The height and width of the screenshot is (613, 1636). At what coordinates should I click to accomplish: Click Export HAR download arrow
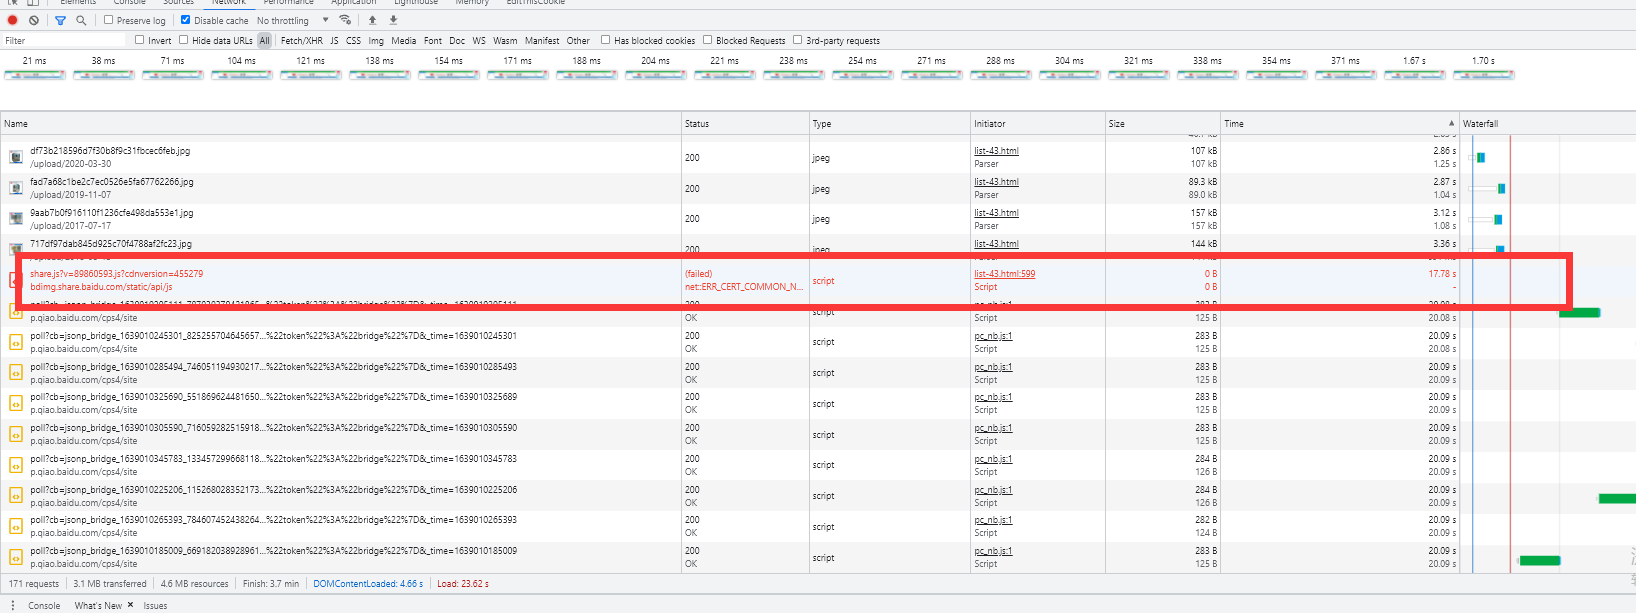393,20
